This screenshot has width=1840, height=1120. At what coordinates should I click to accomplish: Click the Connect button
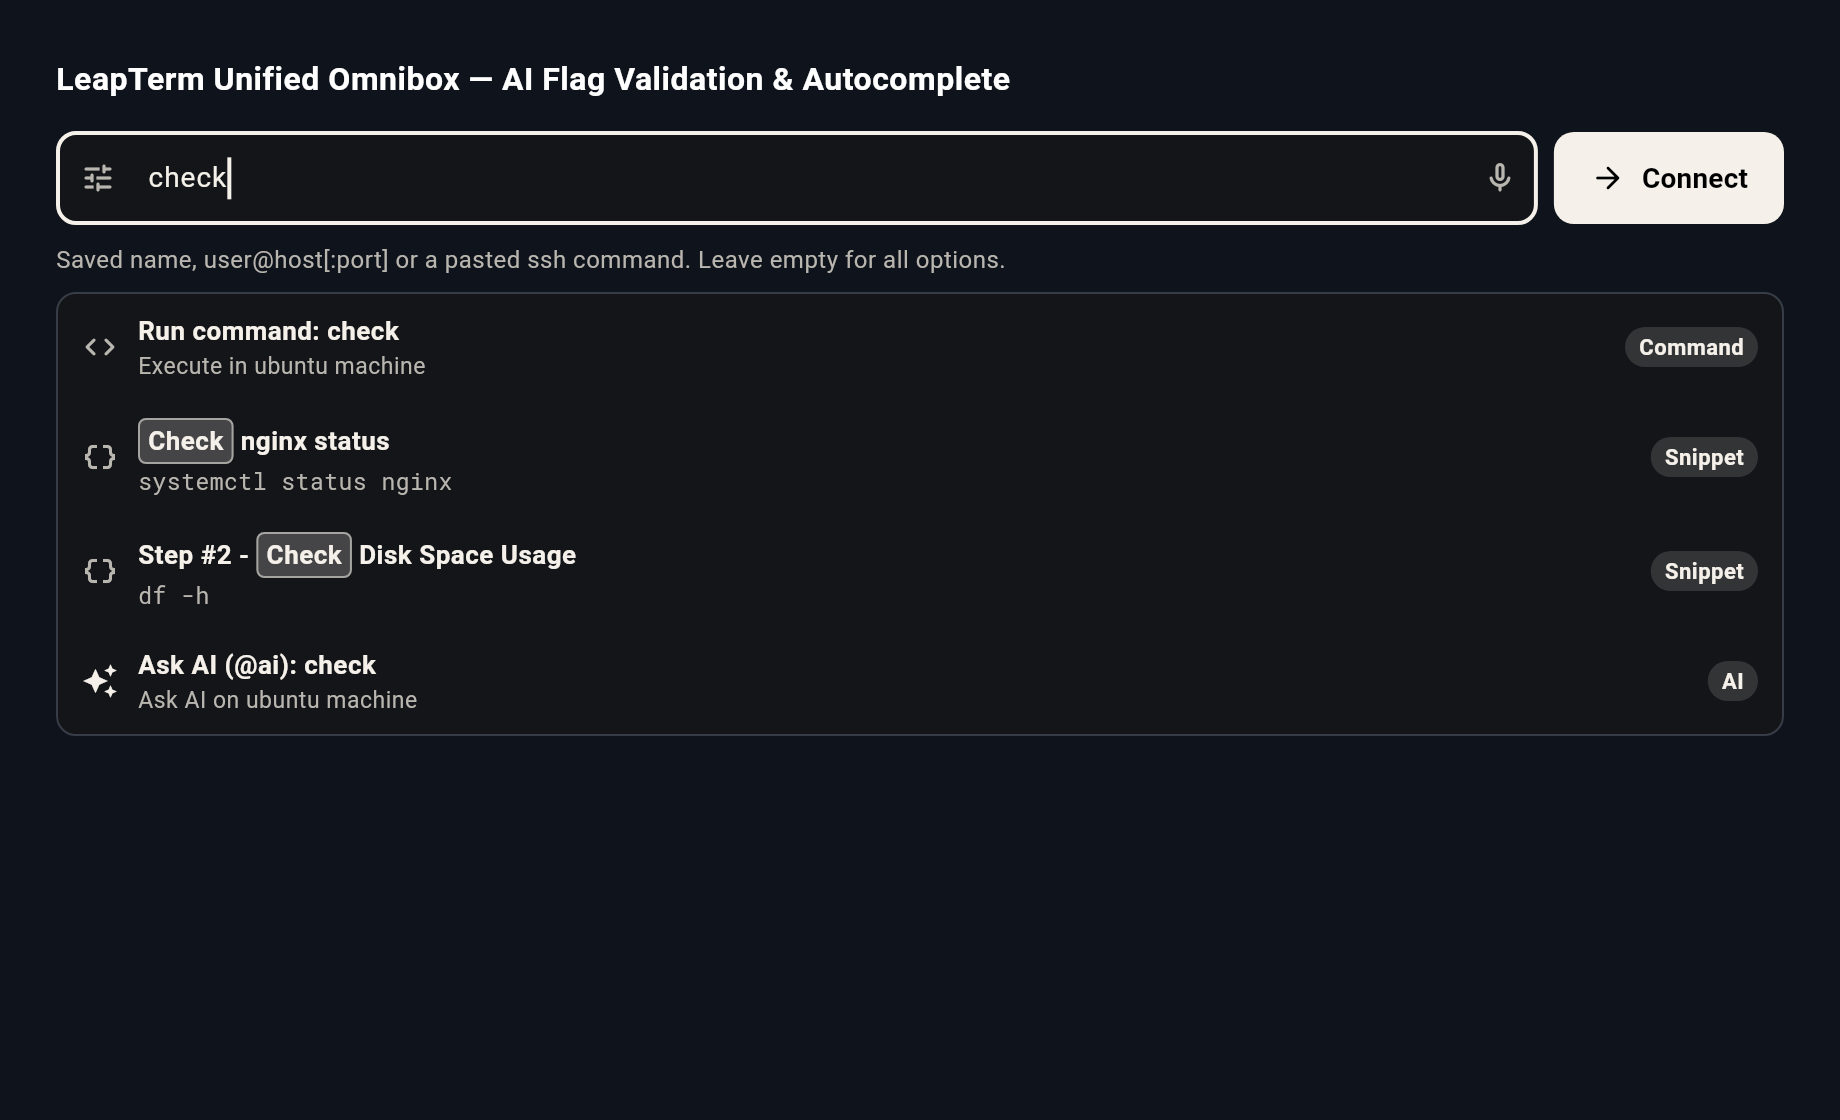click(1668, 178)
